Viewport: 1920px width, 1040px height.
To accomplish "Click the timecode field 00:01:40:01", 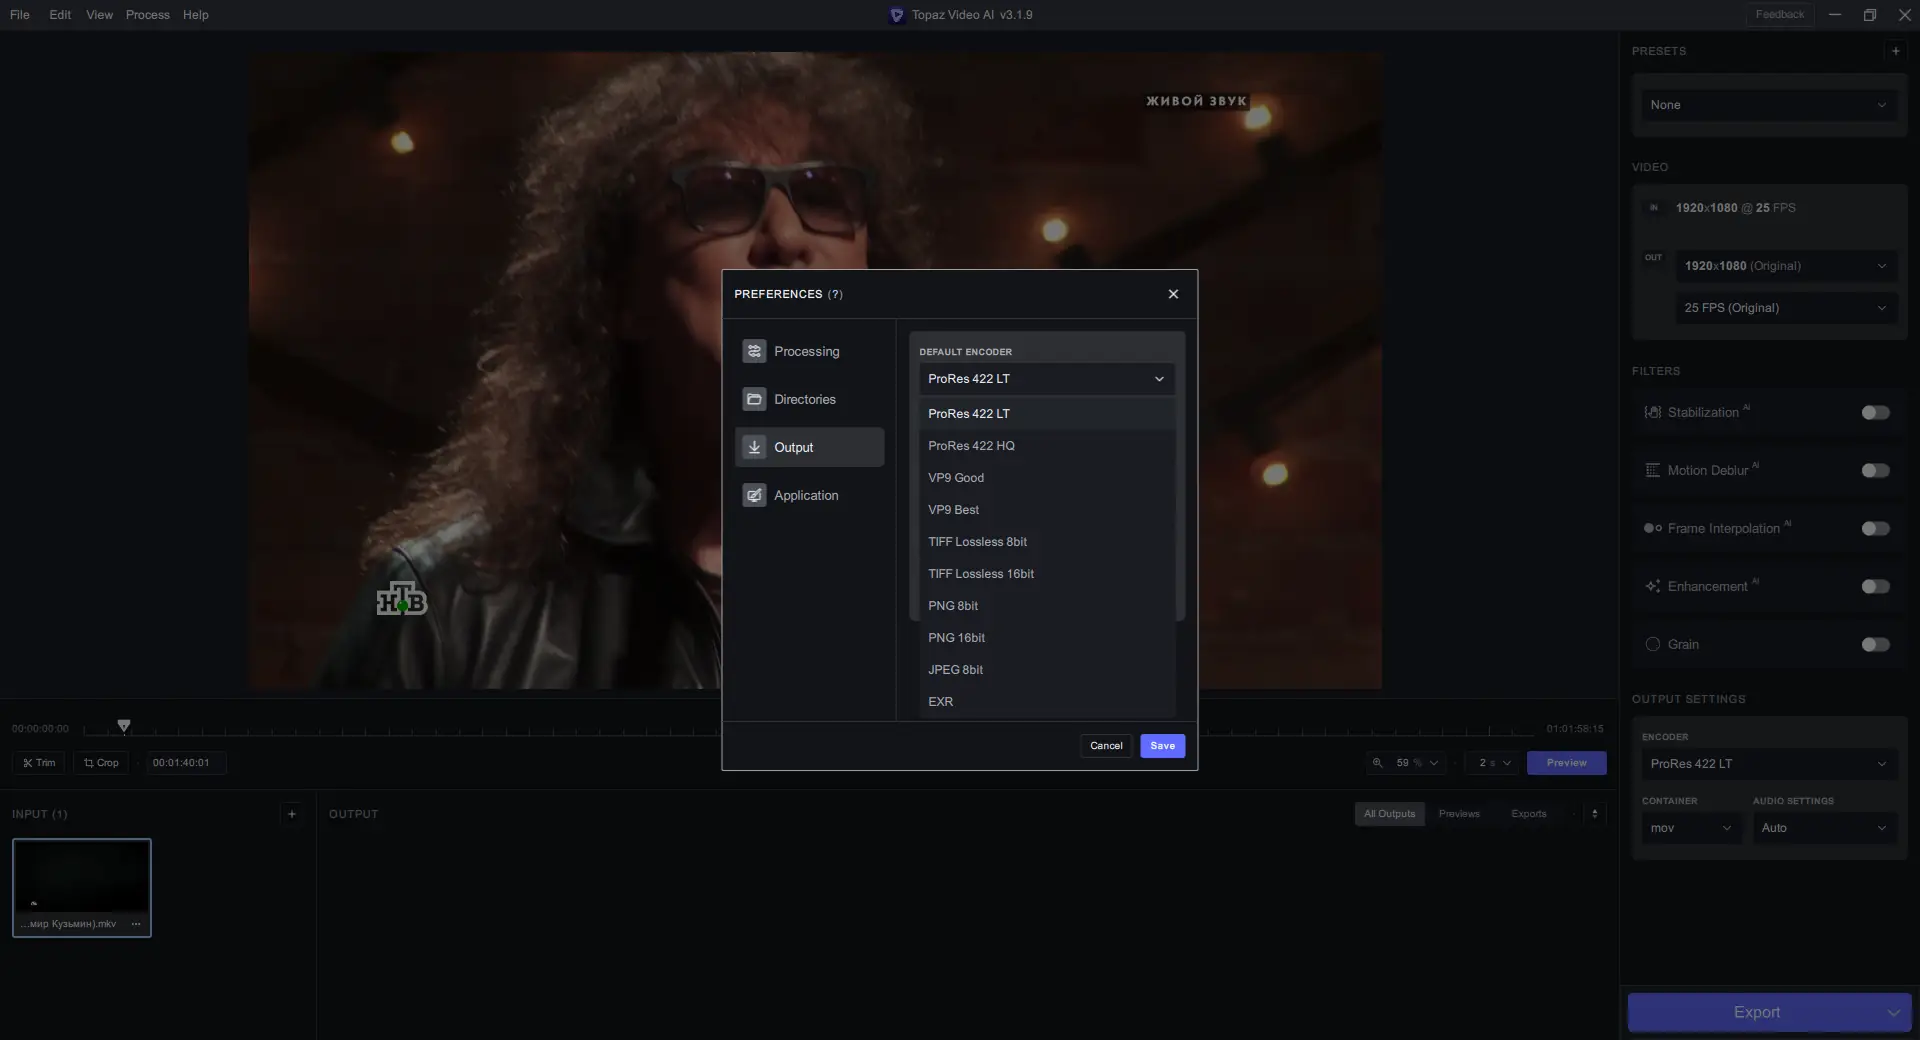I will (186, 763).
